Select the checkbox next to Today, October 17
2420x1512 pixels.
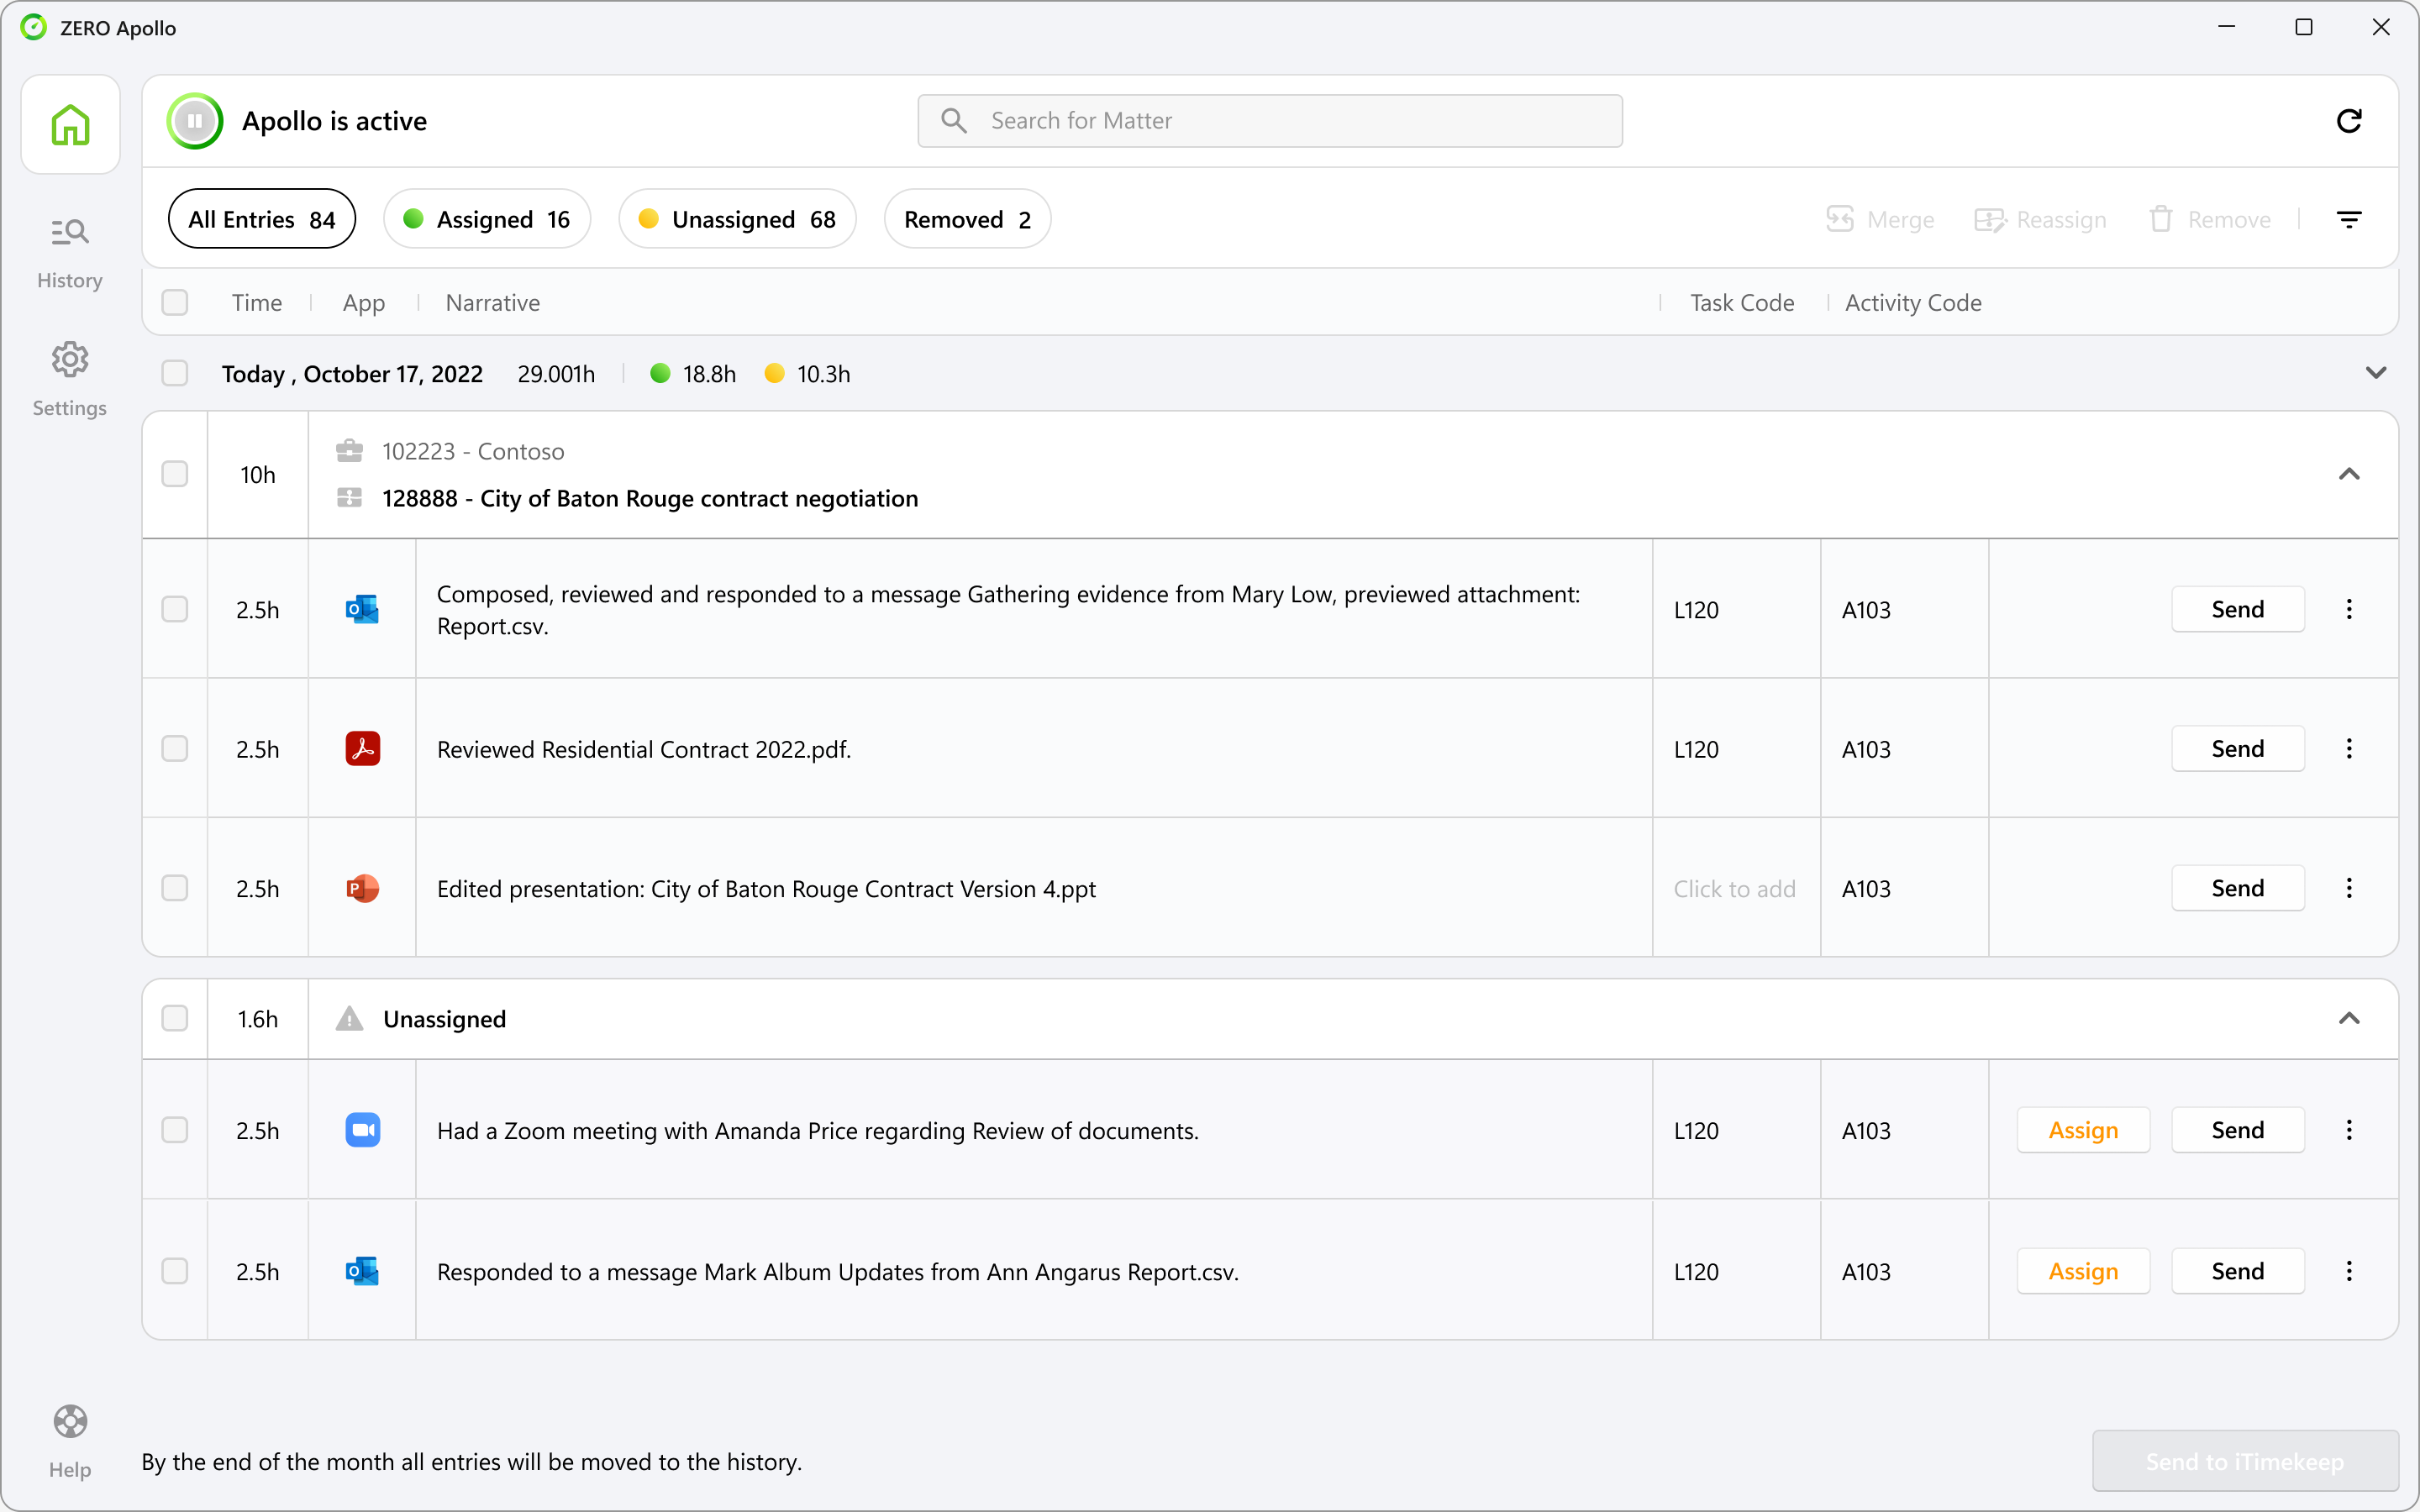tap(175, 373)
